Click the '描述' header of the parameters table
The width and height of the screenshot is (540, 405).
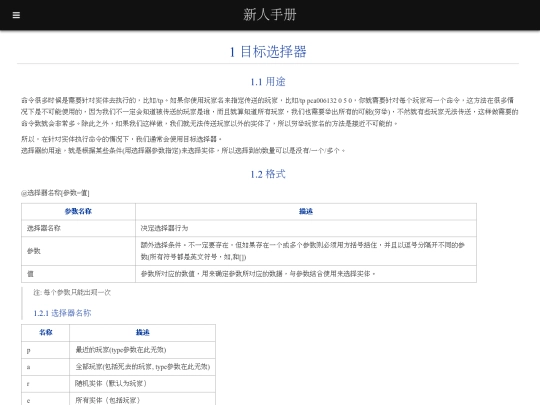tap(306, 211)
